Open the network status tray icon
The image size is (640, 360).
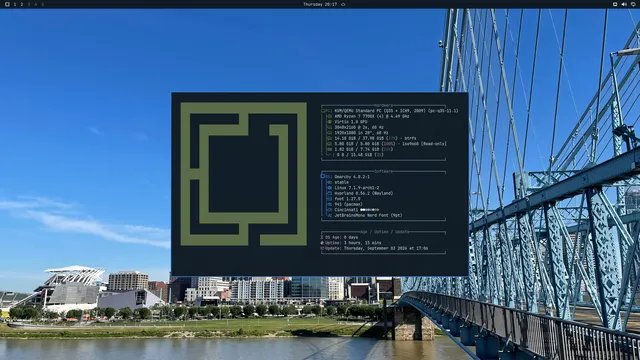pyautogui.click(x=615, y=4)
